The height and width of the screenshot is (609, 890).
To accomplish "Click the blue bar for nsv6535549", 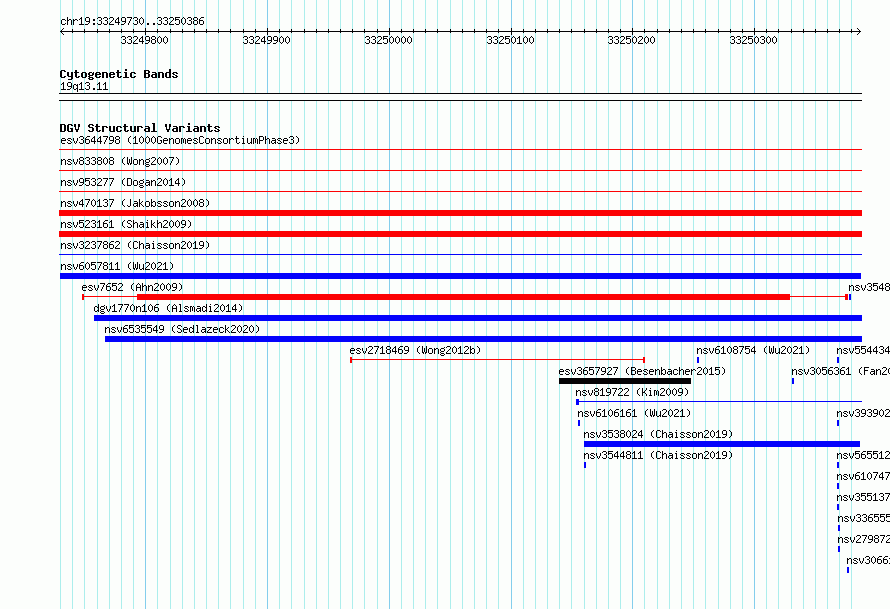I will coord(484,339).
